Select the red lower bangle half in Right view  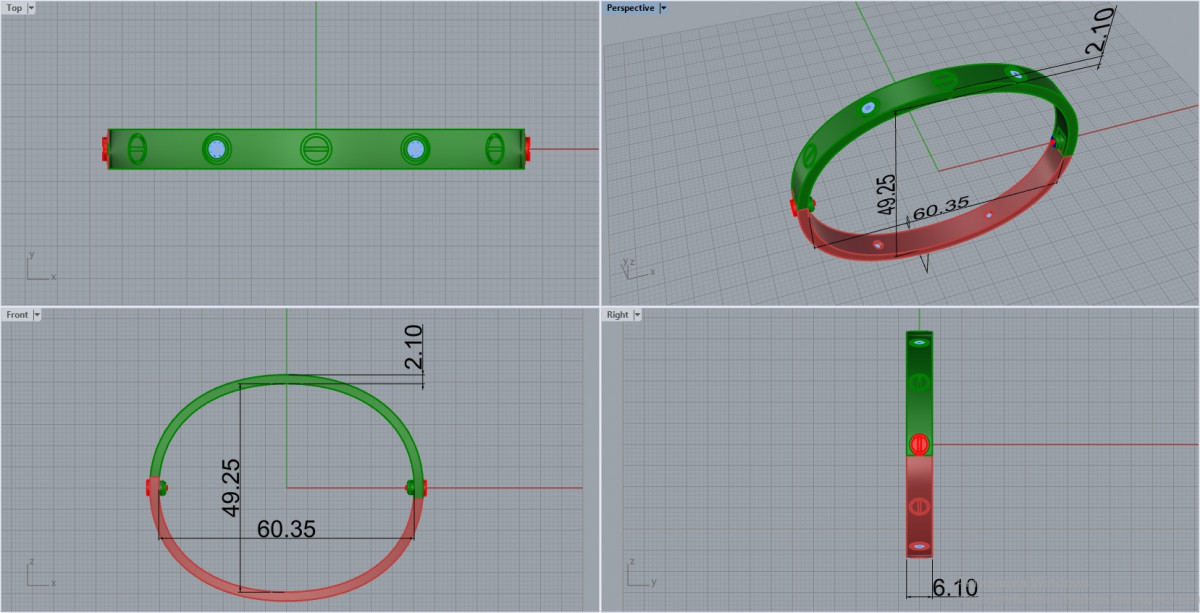pos(920,505)
